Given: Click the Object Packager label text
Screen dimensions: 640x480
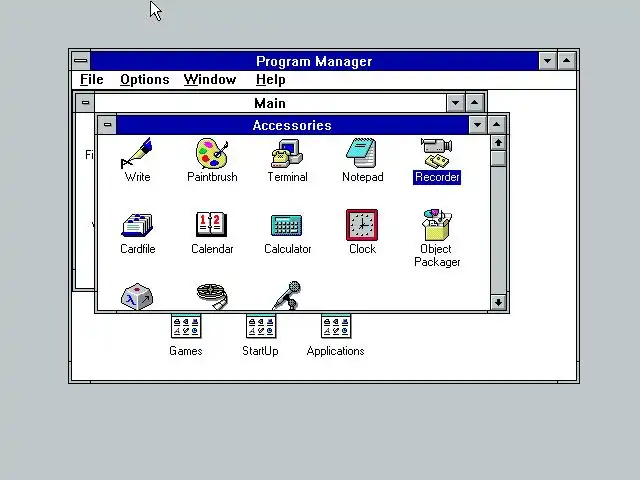Looking at the screenshot, I should (x=437, y=256).
